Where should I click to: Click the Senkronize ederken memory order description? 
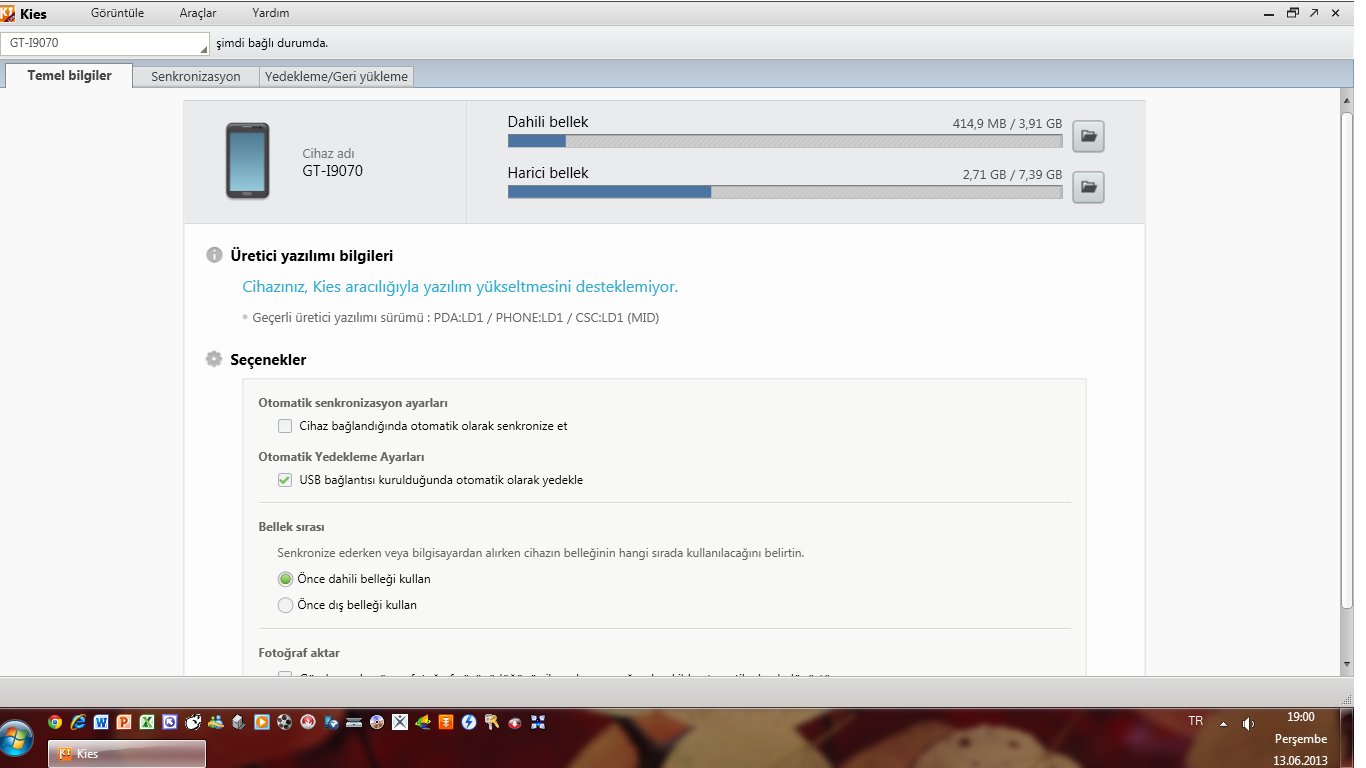click(x=541, y=552)
